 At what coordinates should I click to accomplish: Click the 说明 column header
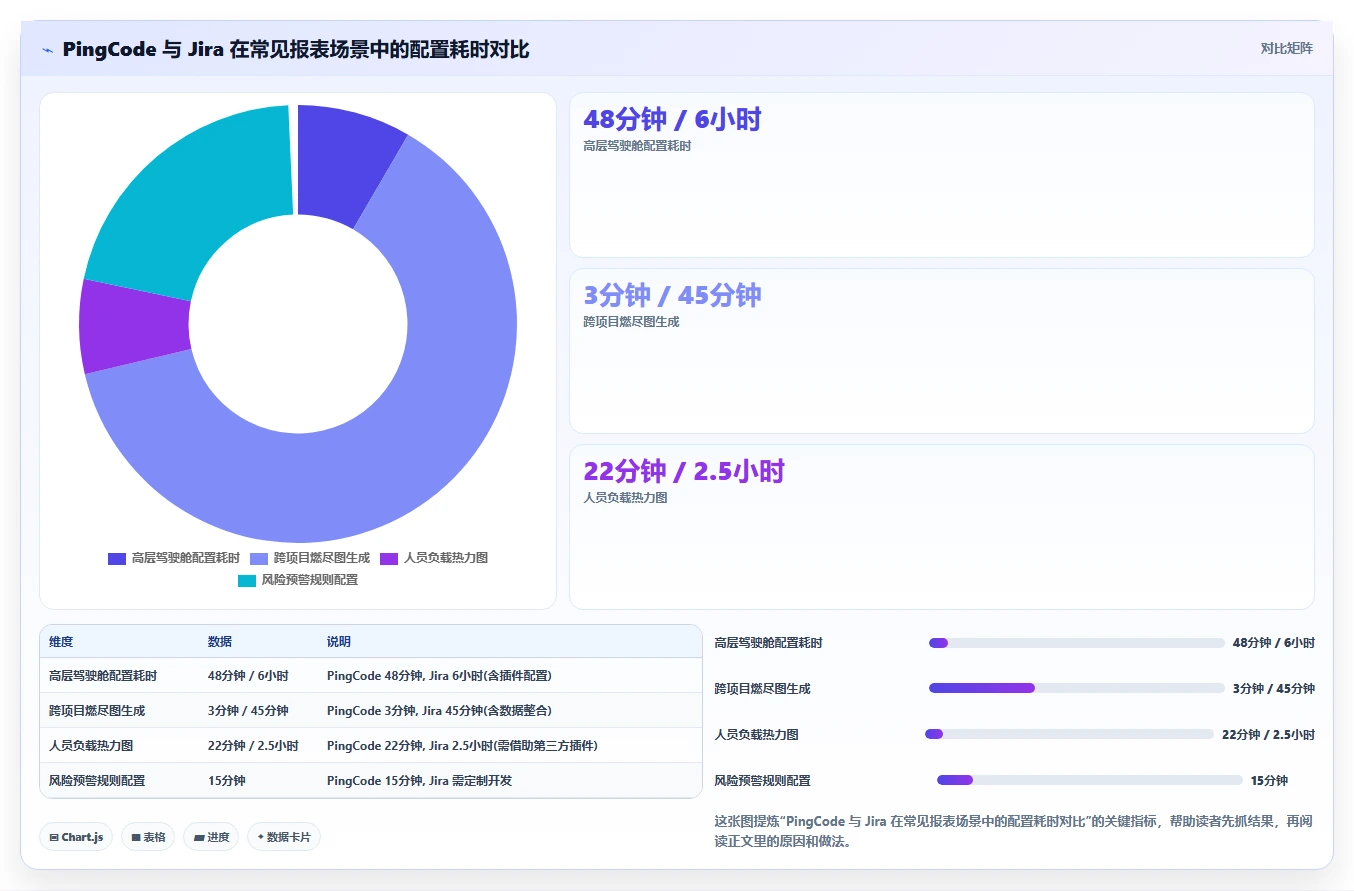click(339, 642)
